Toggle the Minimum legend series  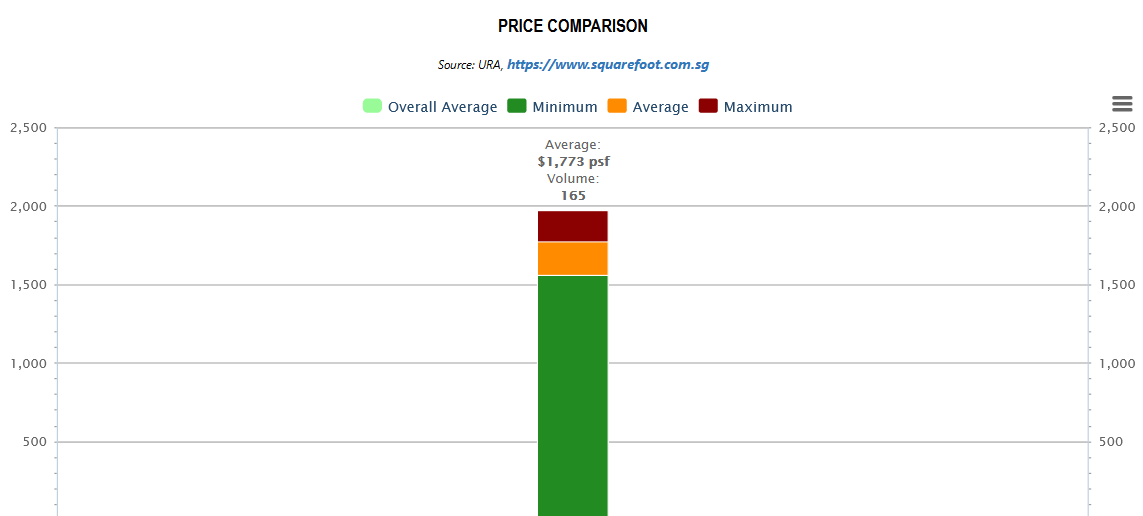(x=552, y=107)
